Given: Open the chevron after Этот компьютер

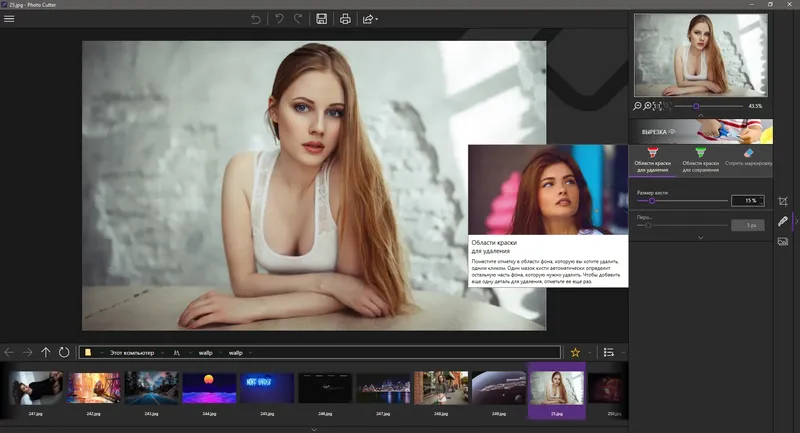Looking at the screenshot, I should coord(162,353).
